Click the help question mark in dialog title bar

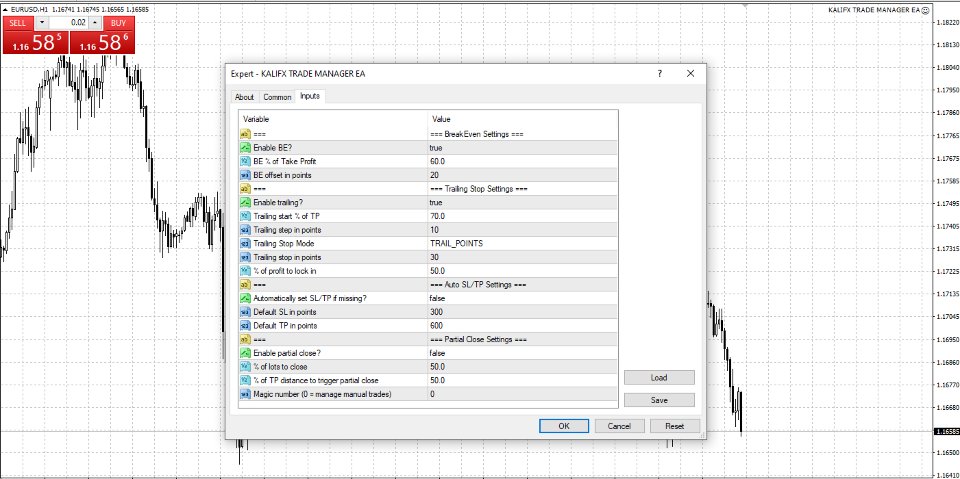coord(659,74)
